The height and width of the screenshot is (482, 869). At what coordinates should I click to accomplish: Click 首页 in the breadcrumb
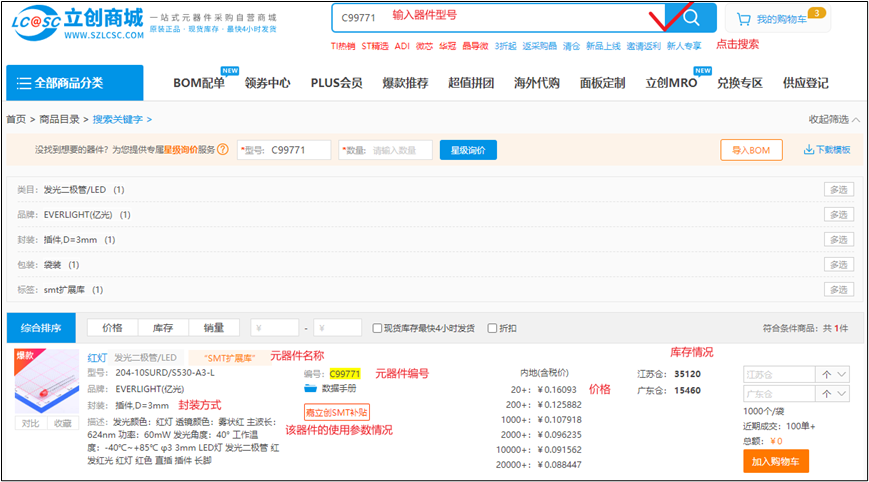click(16, 119)
